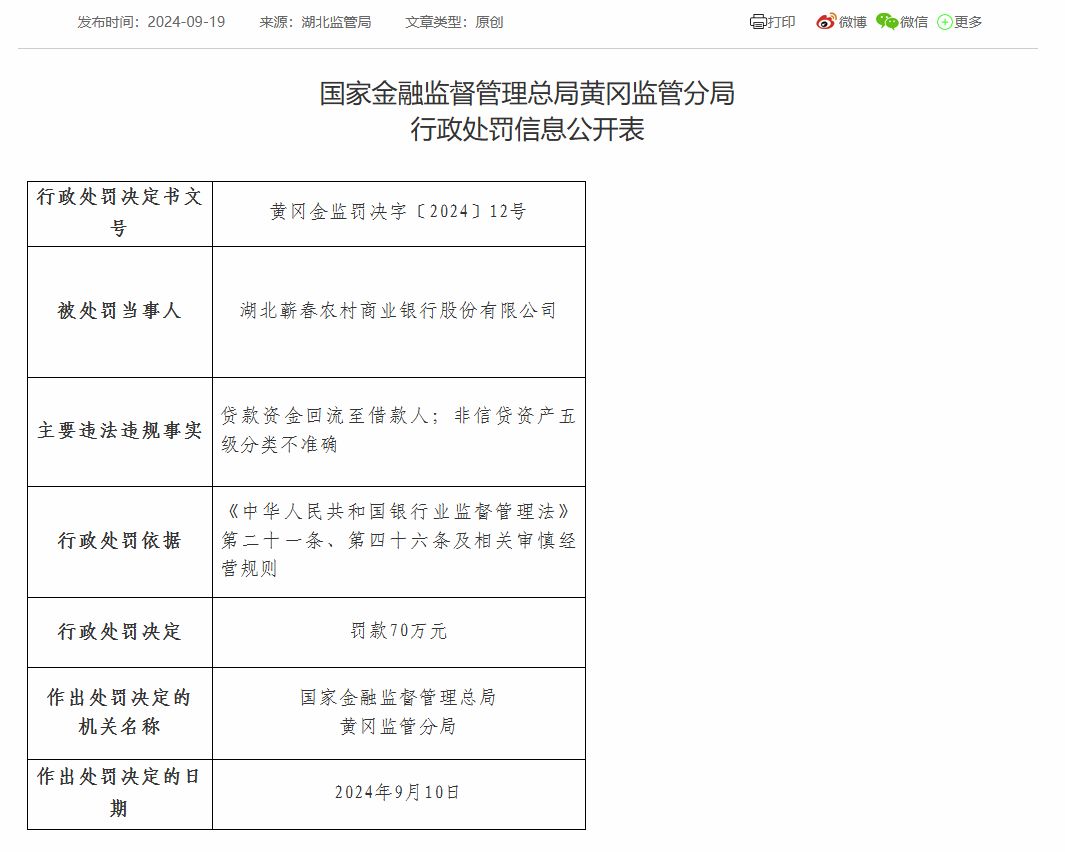Click the 打印 print link

[x=781, y=22]
